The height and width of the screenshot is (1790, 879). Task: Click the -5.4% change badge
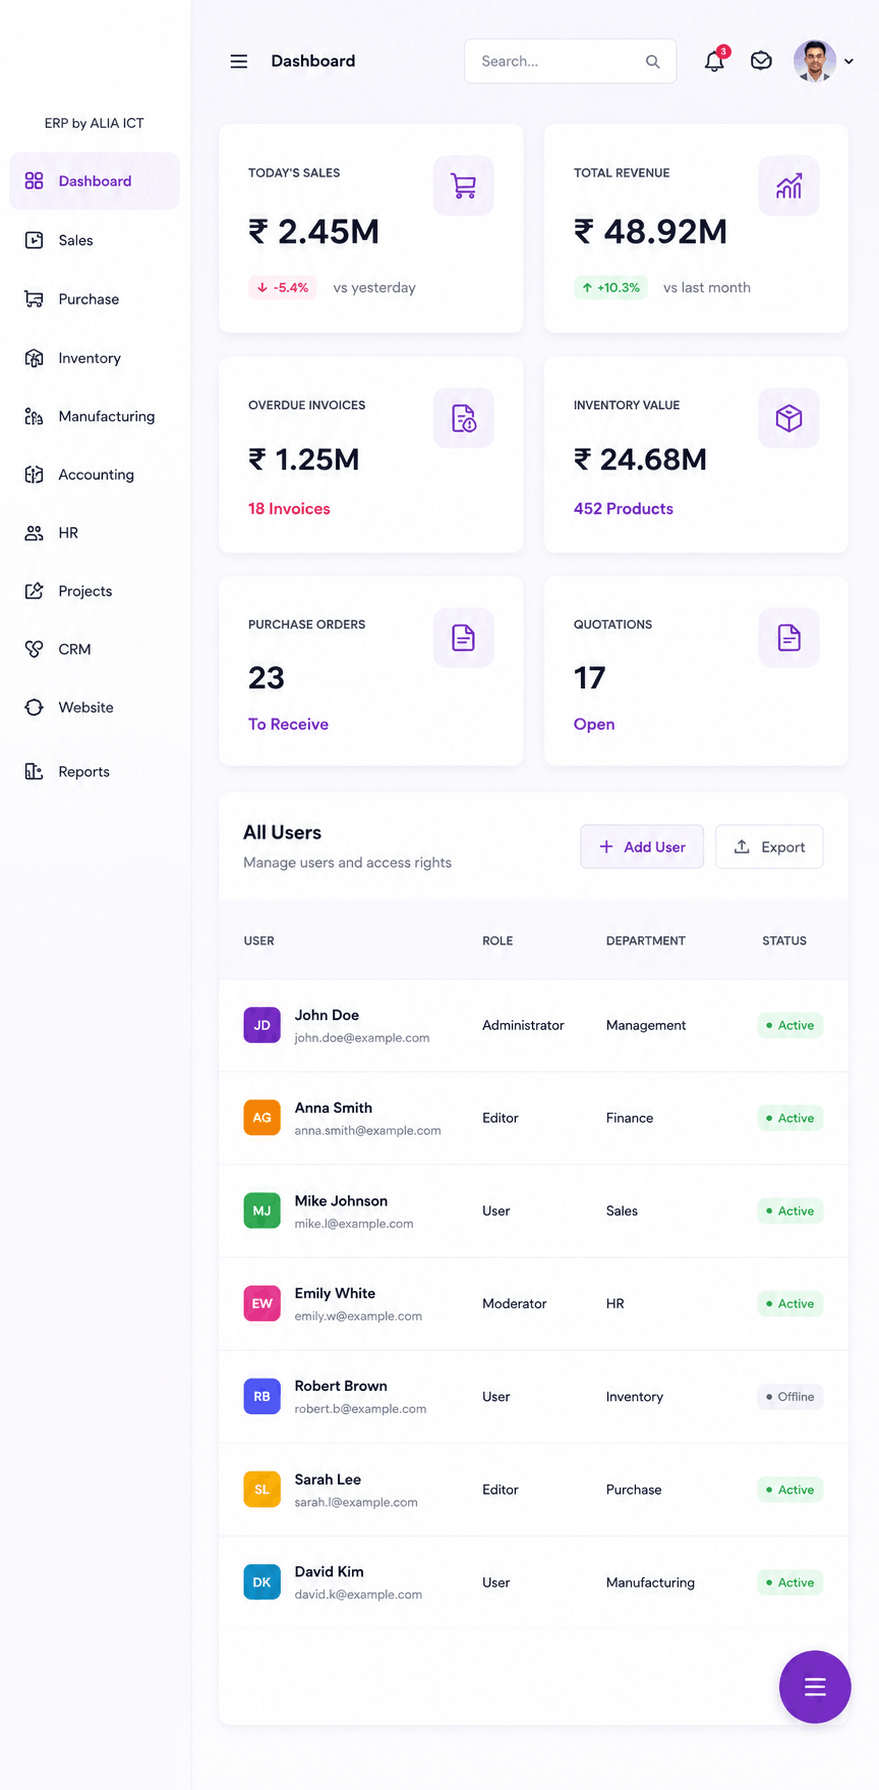(283, 287)
